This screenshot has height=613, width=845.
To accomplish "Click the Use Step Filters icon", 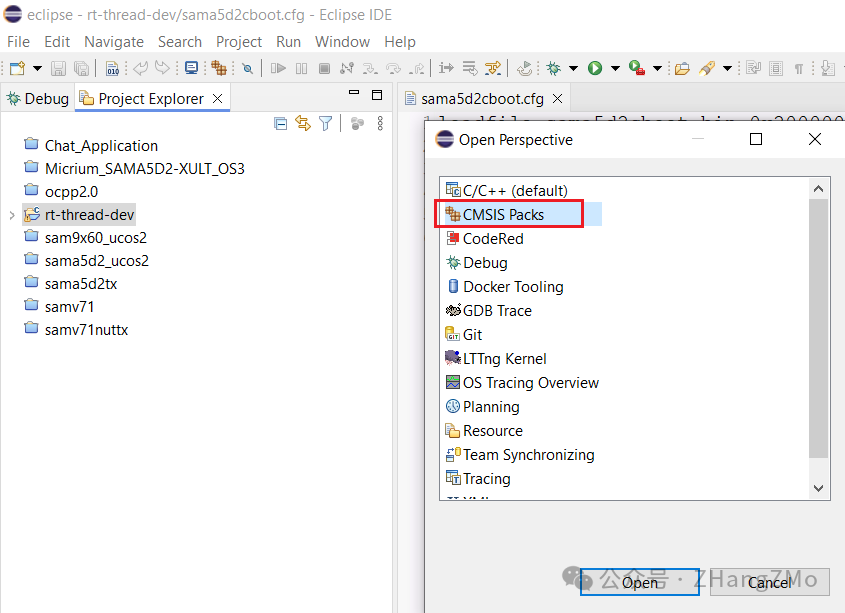I will (x=493, y=68).
